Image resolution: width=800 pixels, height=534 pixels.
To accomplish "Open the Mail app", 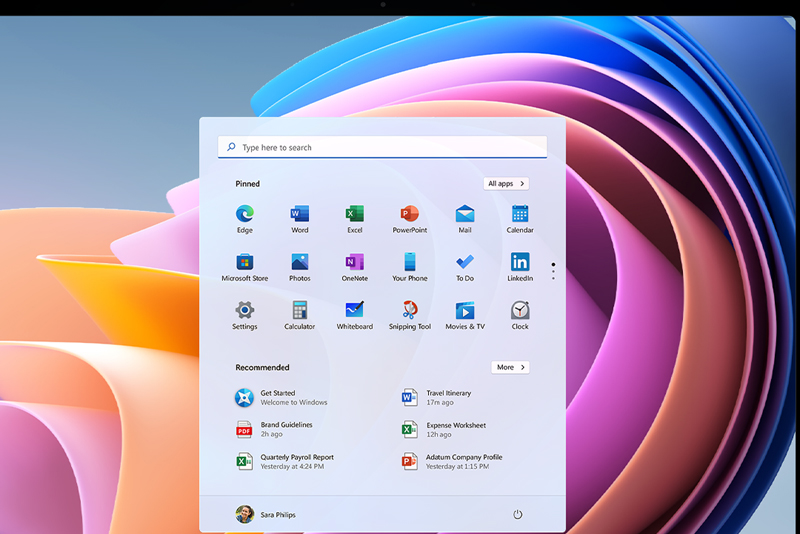I will tap(465, 218).
